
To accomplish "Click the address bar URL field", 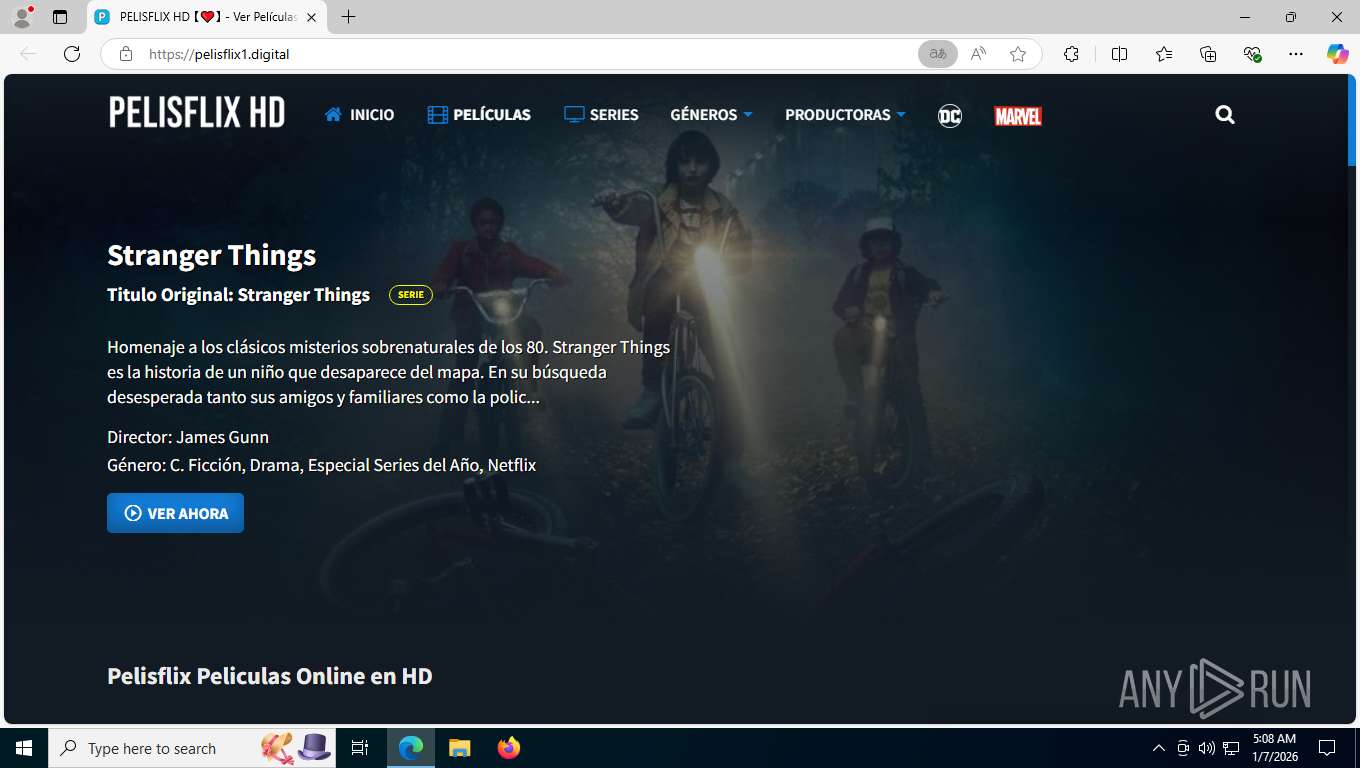I will click(520, 54).
